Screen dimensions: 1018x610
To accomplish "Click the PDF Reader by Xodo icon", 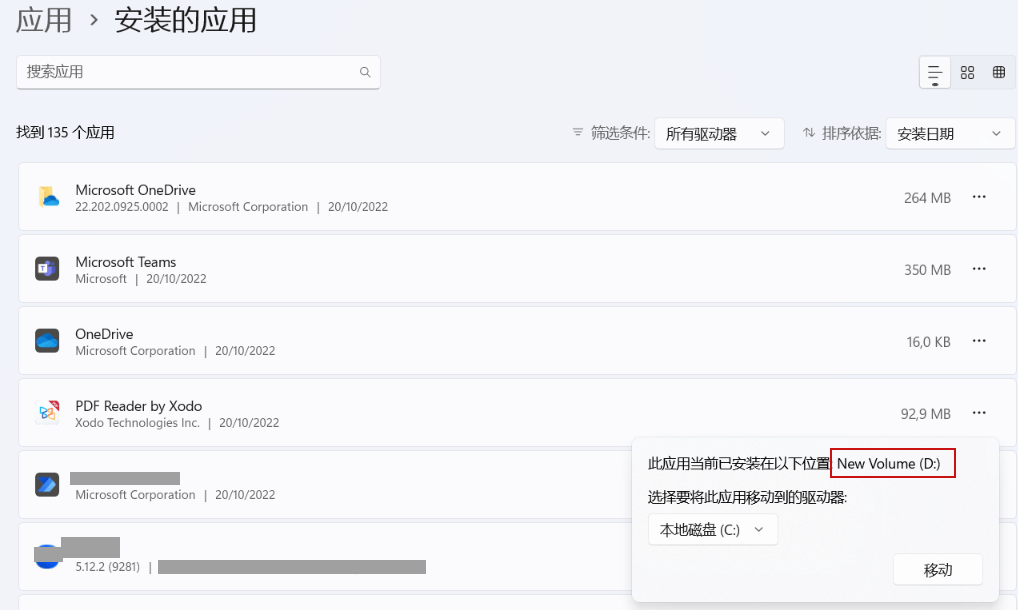I will click(x=47, y=413).
